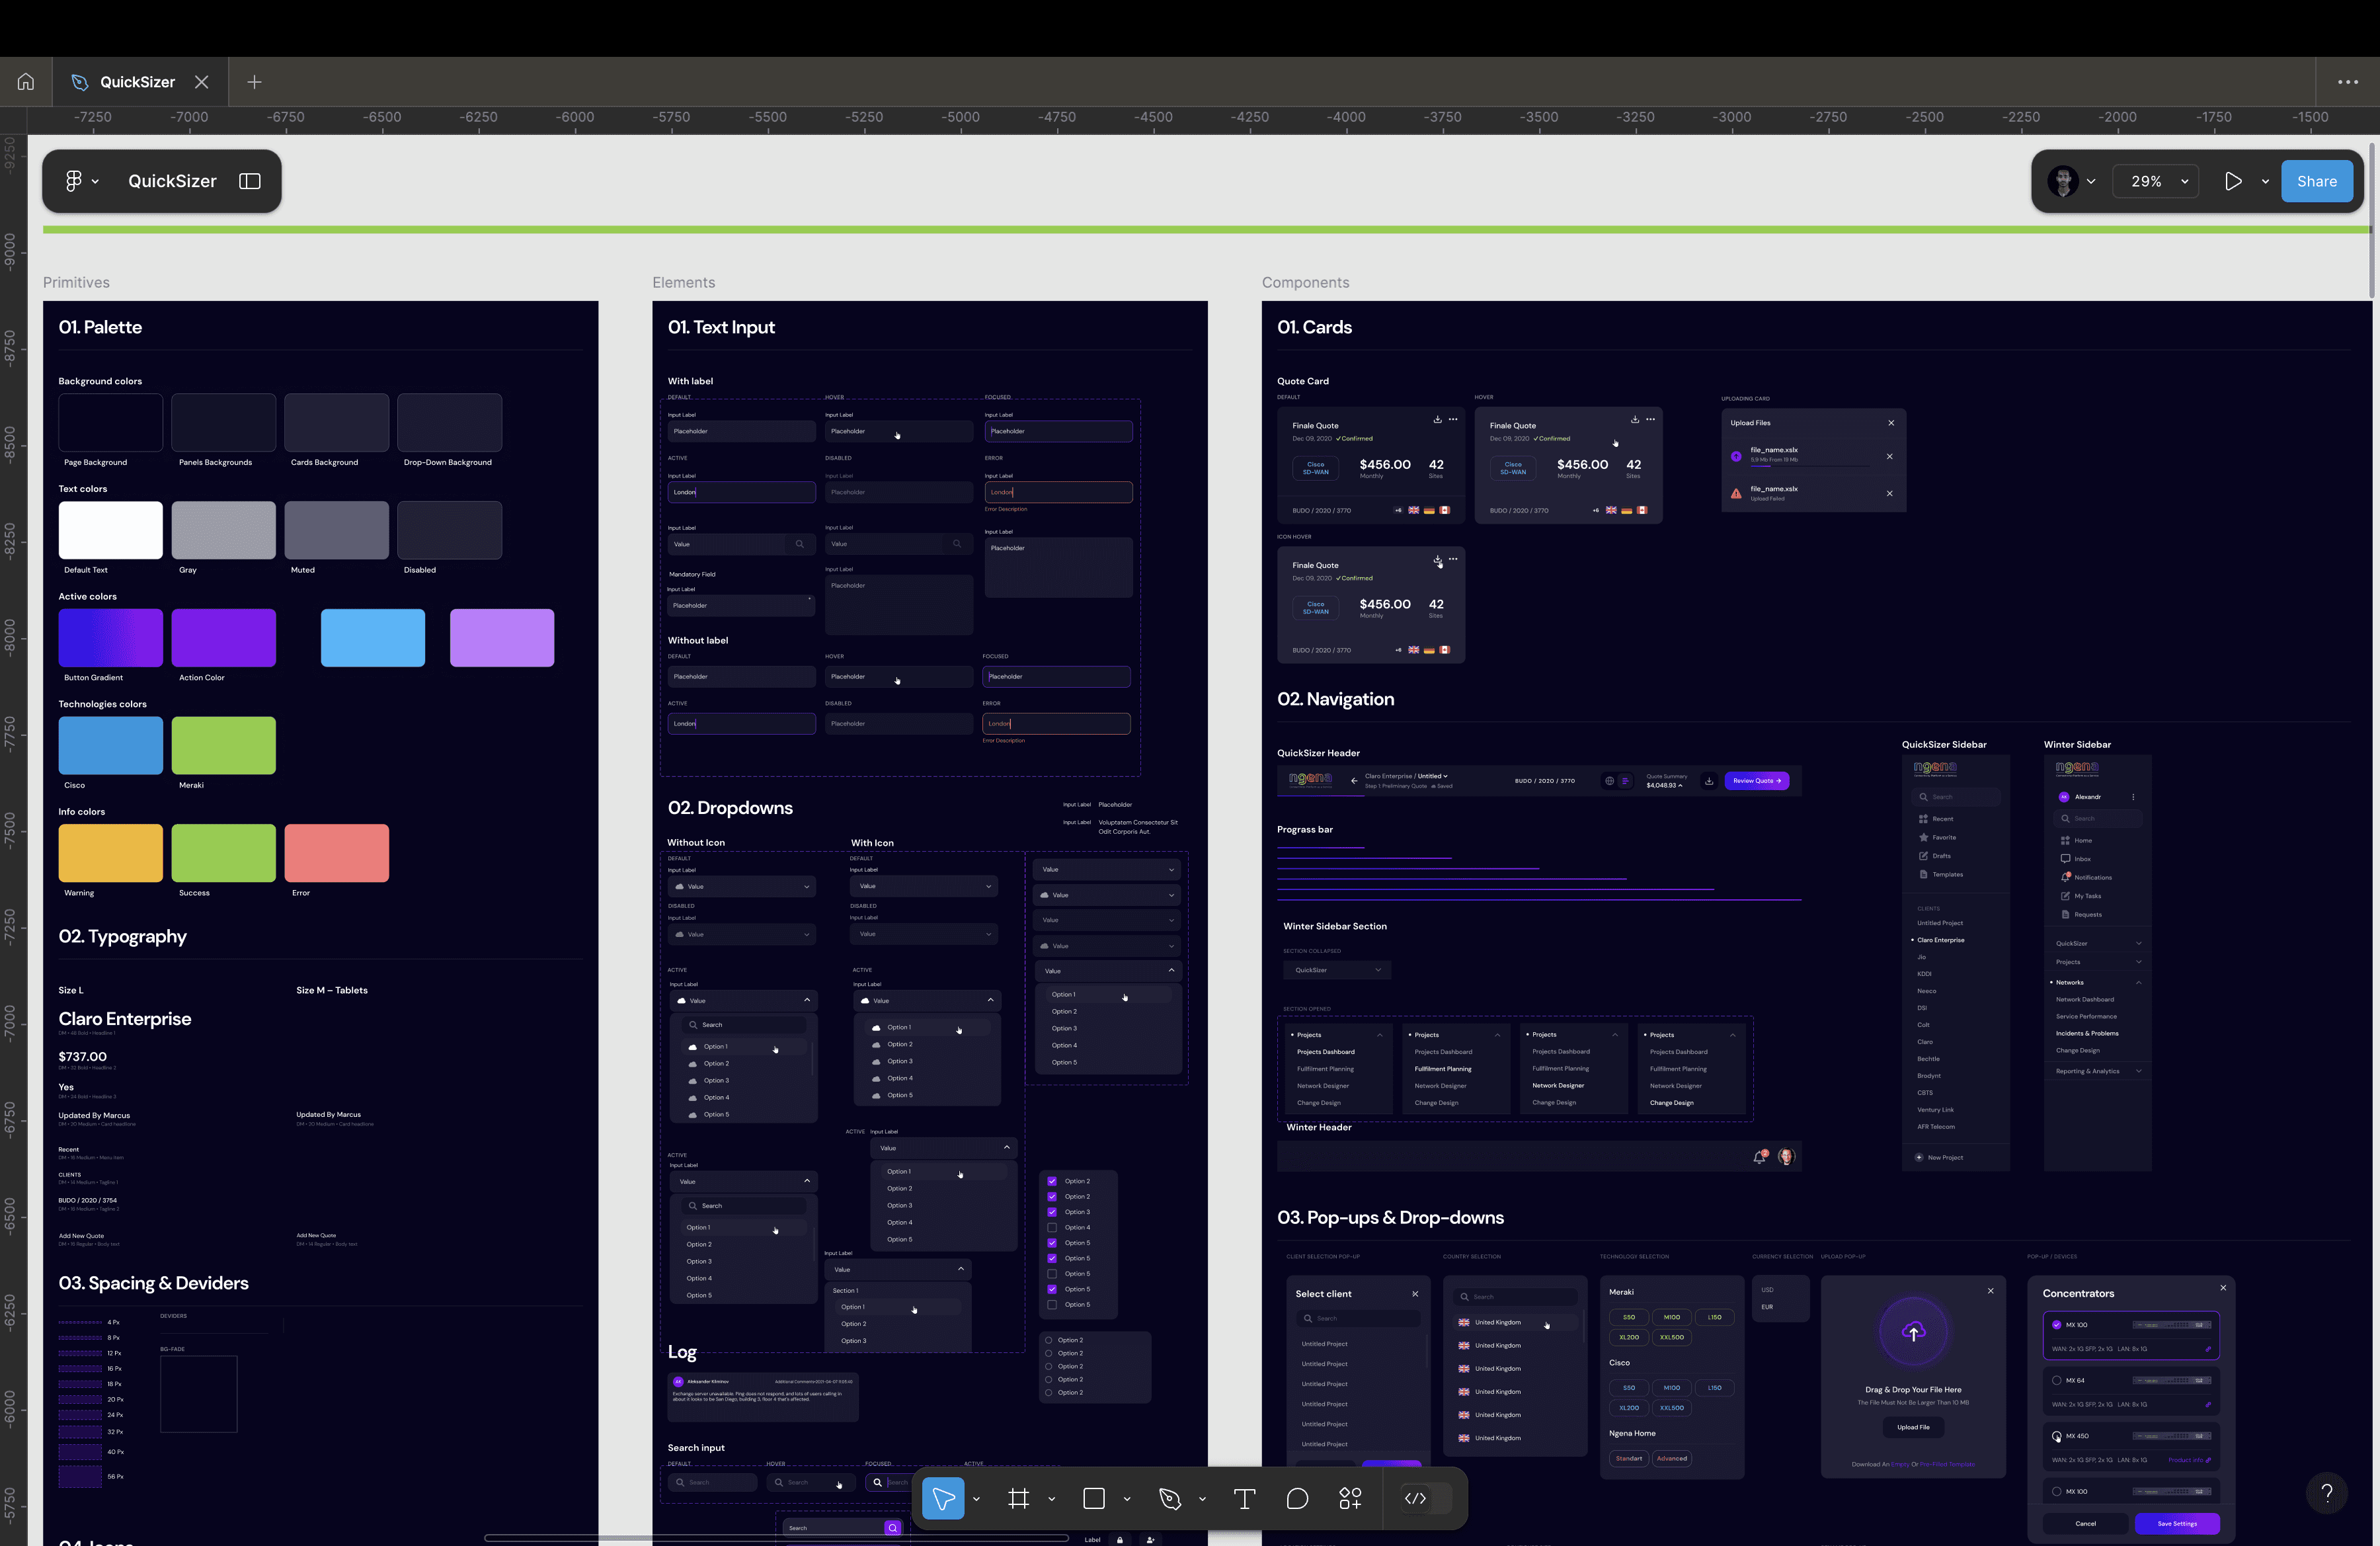Click the Option 4 checkbox in the checkbox list

[1052, 1227]
